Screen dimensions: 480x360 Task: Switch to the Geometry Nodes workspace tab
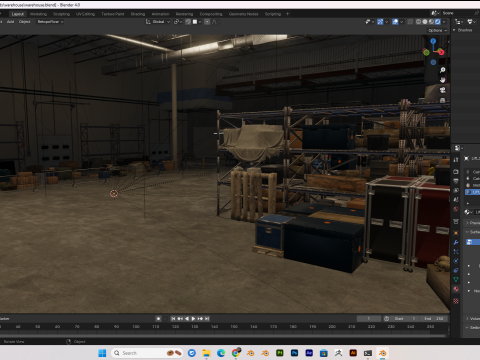[x=243, y=14]
